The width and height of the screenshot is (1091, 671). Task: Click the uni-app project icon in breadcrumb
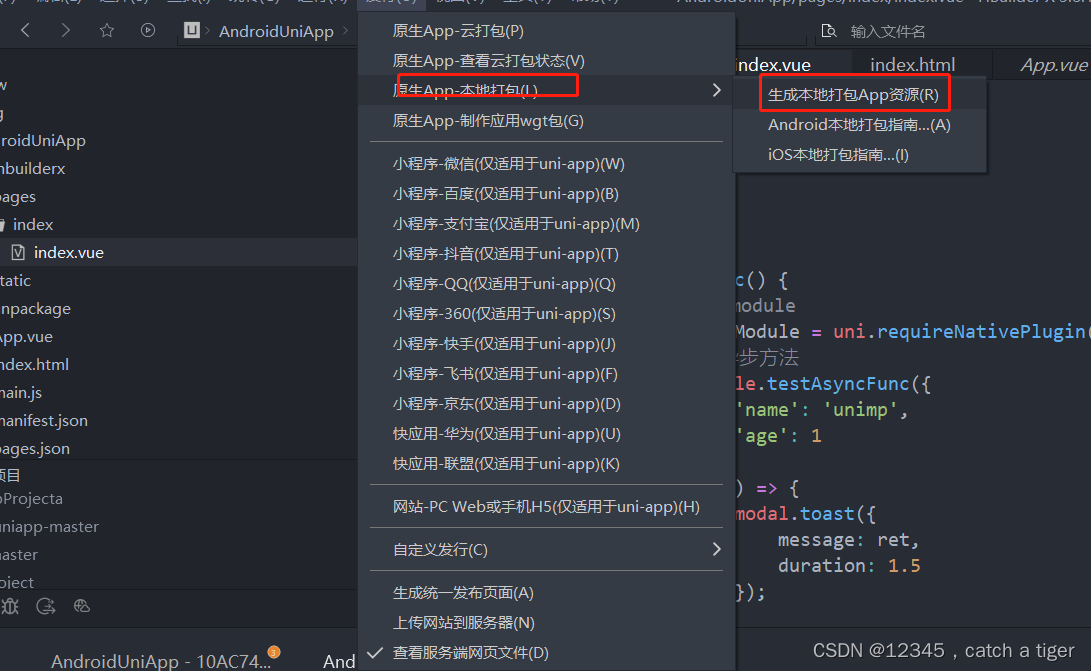[192, 30]
